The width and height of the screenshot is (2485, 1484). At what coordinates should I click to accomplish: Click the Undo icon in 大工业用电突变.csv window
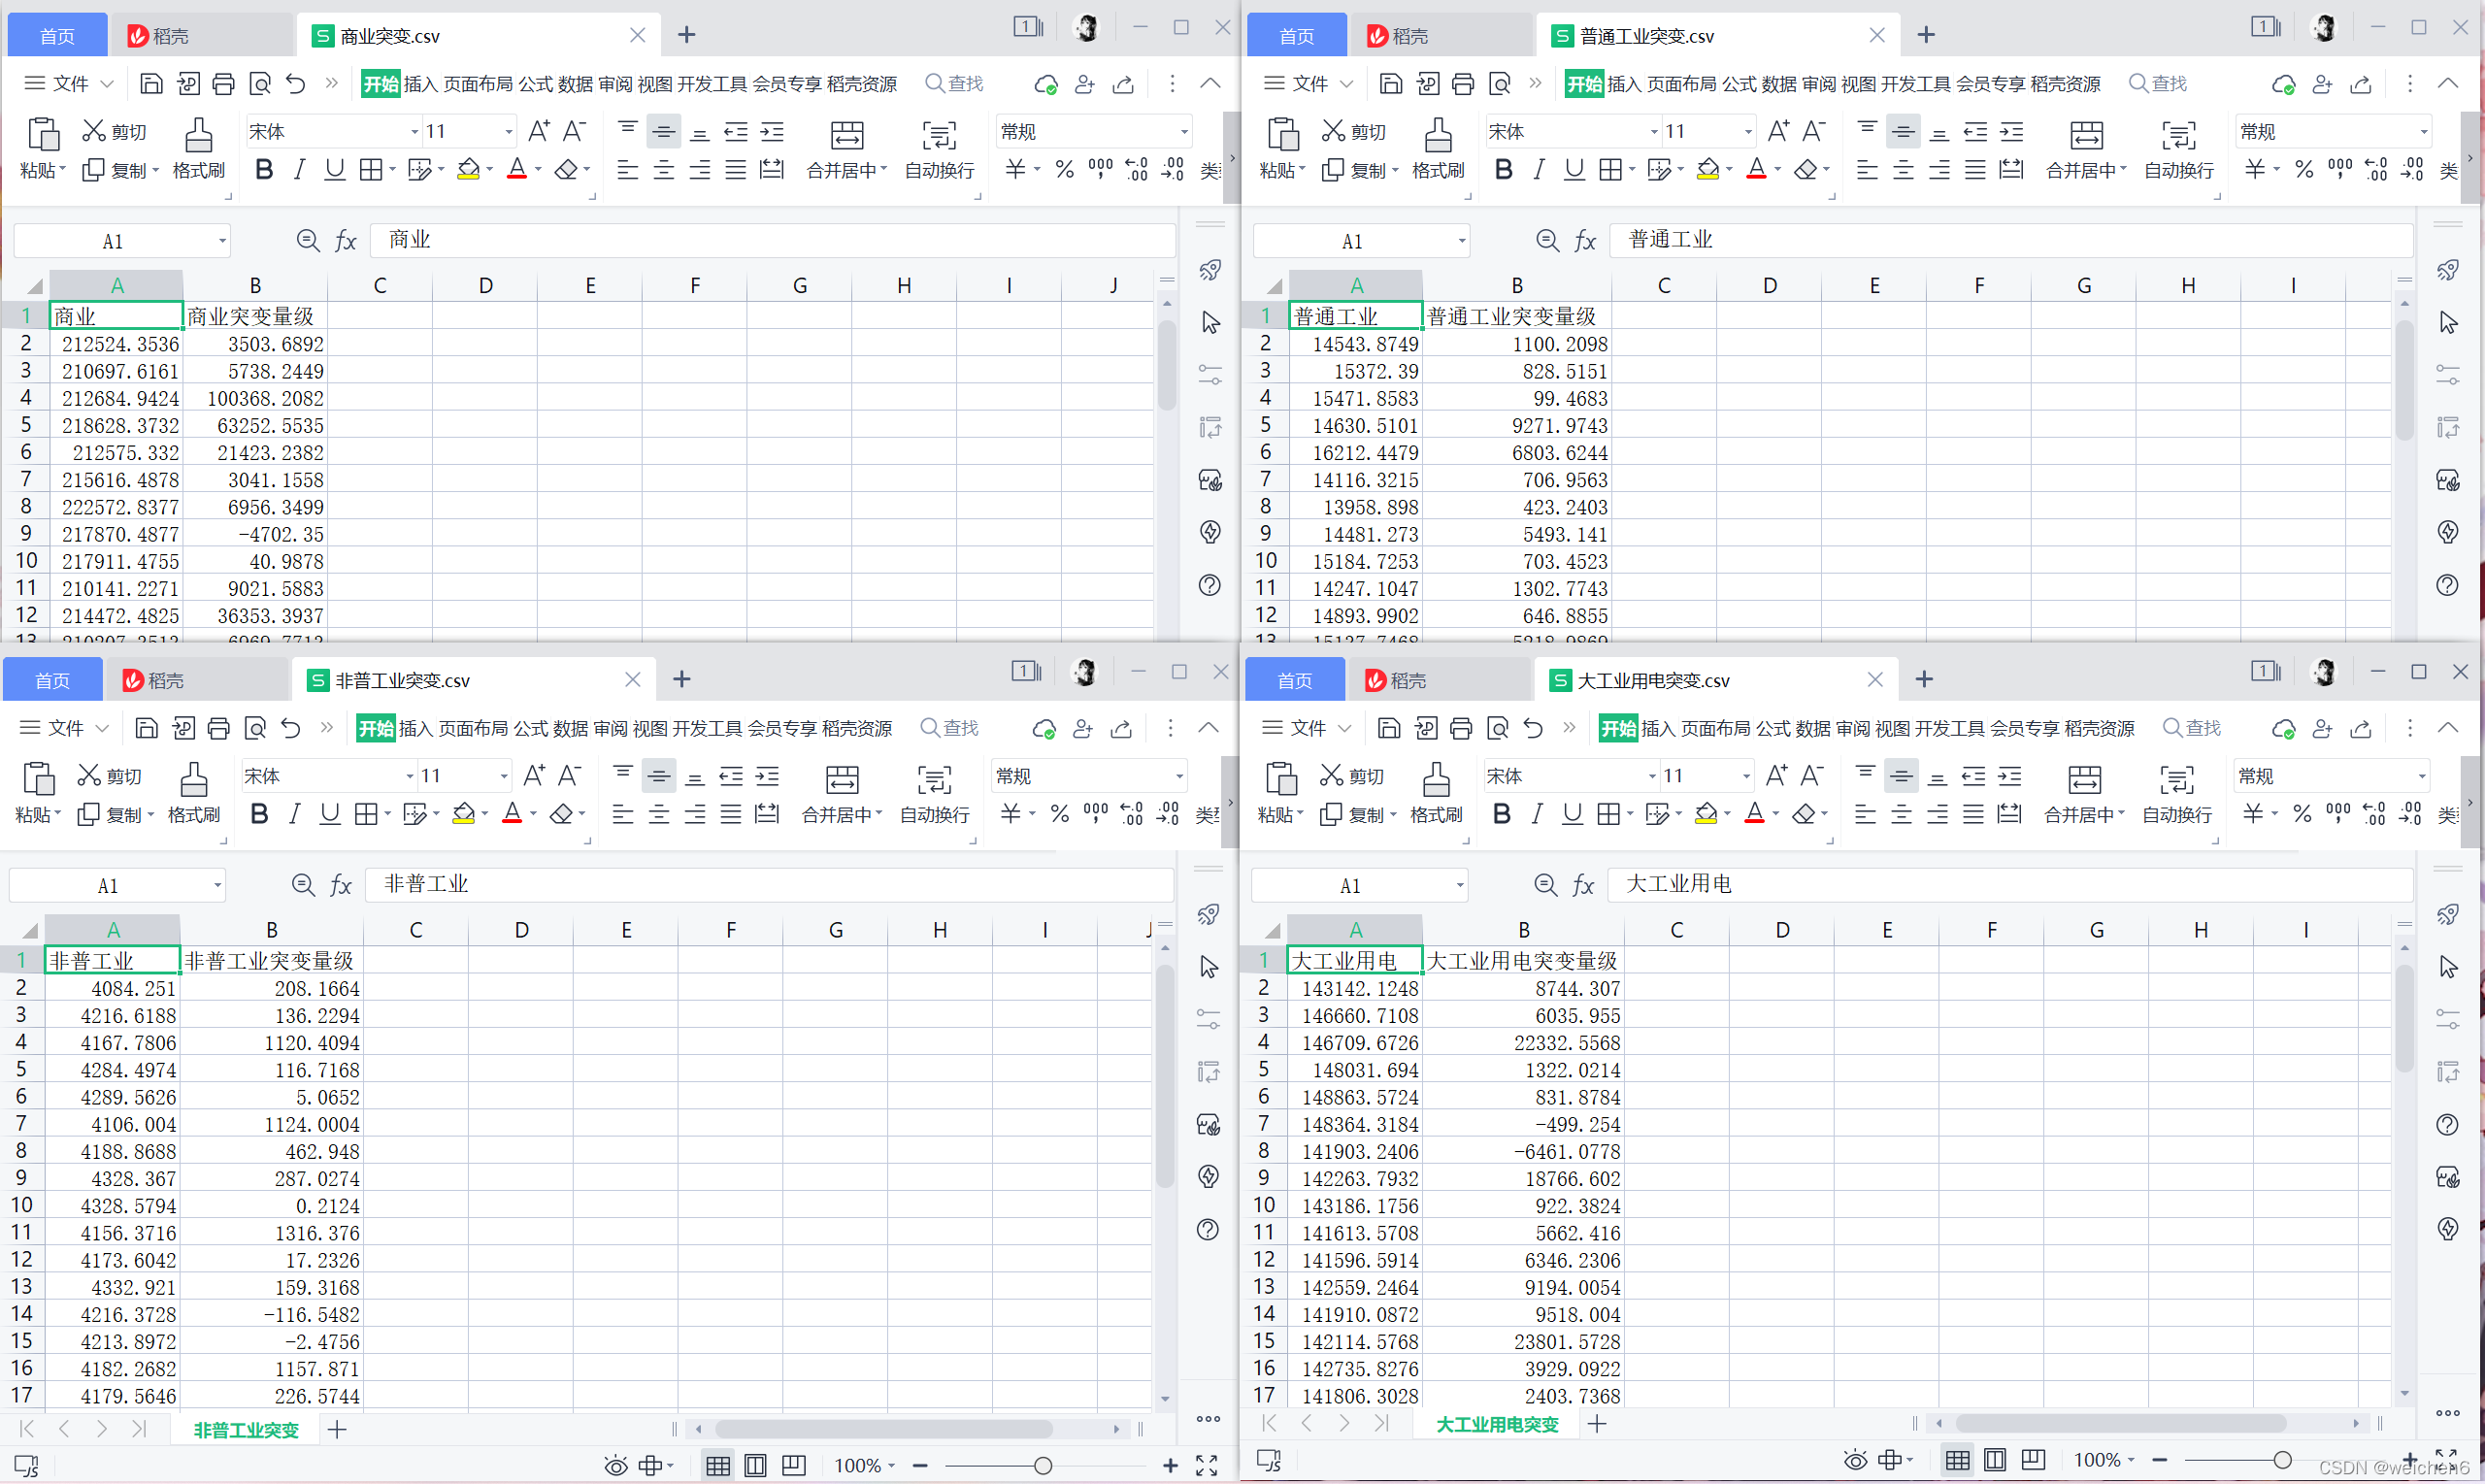coord(1533,728)
